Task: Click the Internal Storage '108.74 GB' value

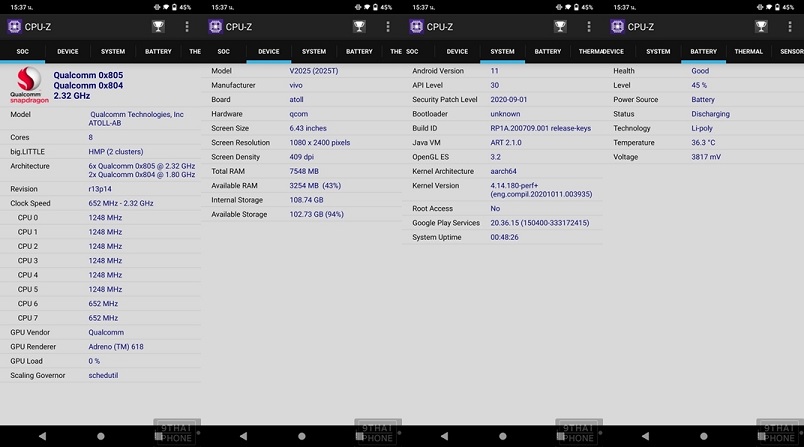Action: tap(306, 200)
